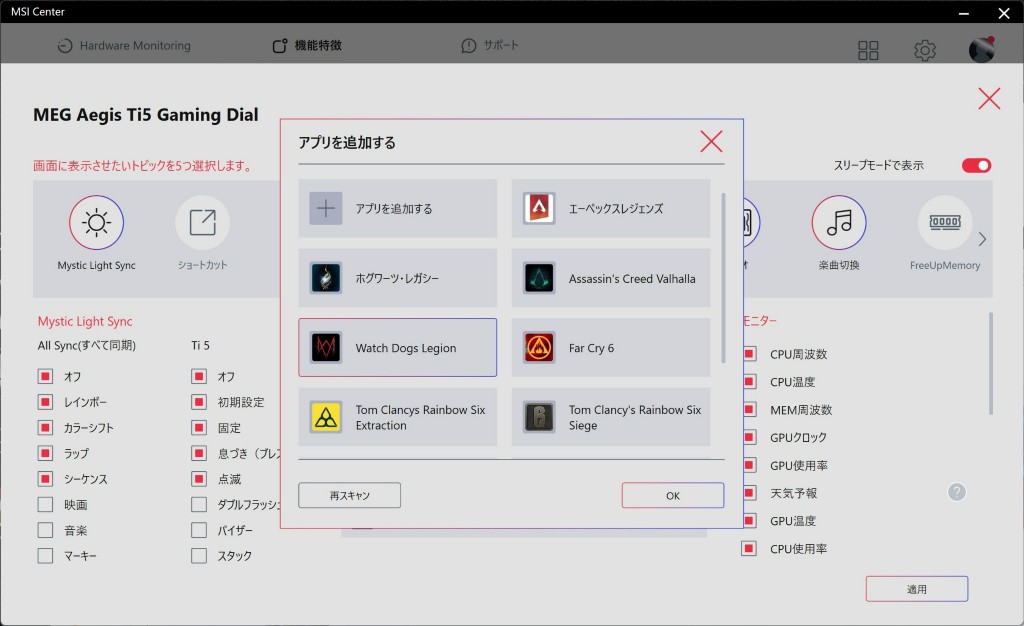1024x626 pixels.
Task: Uncheck Ti 5 オフ checkbox
Action: 199,376
